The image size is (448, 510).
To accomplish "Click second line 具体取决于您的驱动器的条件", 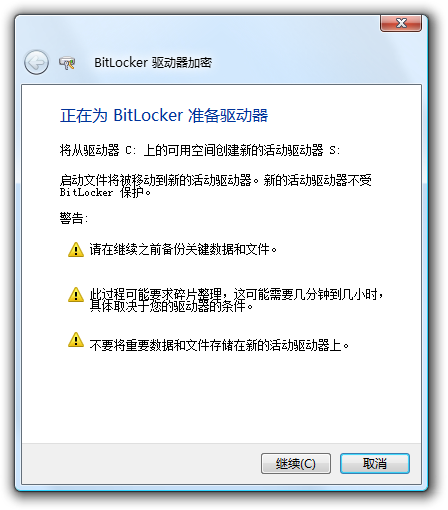I will coord(171,306).
